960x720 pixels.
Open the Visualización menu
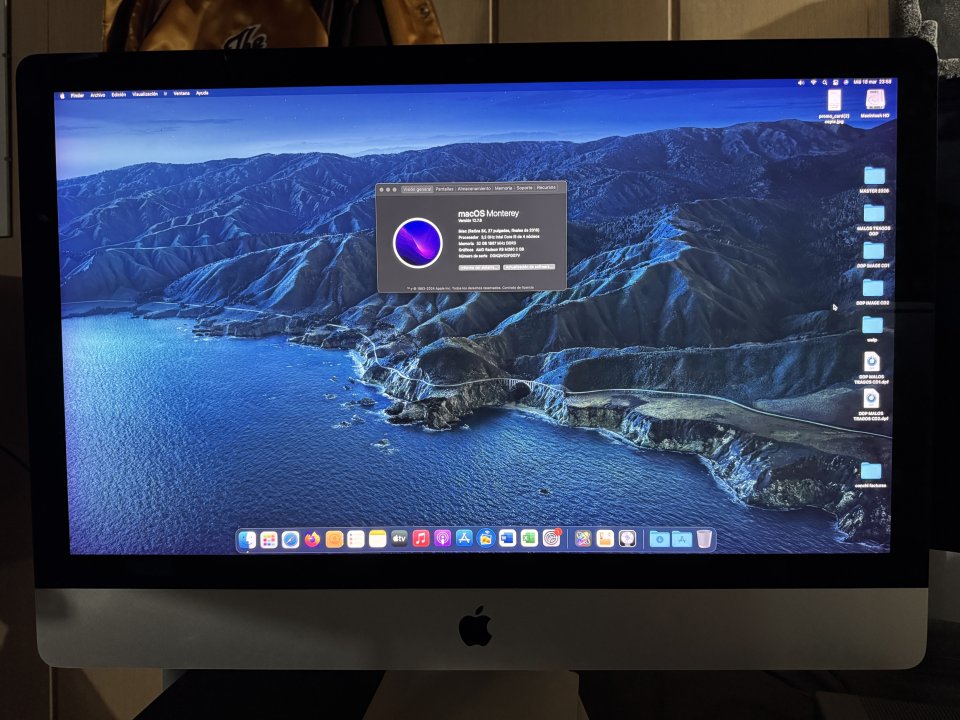coord(147,92)
